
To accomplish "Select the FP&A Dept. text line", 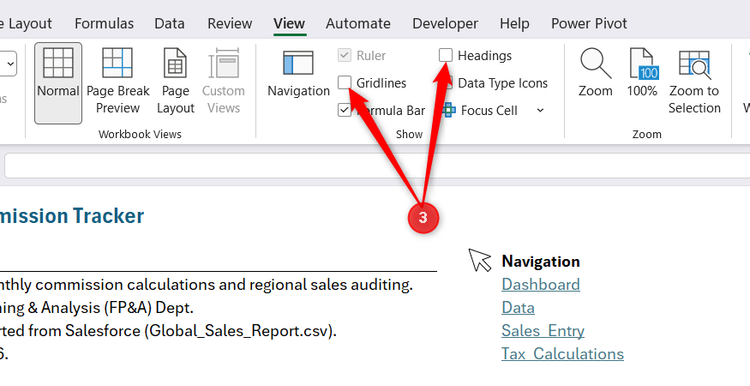I will tap(97, 308).
